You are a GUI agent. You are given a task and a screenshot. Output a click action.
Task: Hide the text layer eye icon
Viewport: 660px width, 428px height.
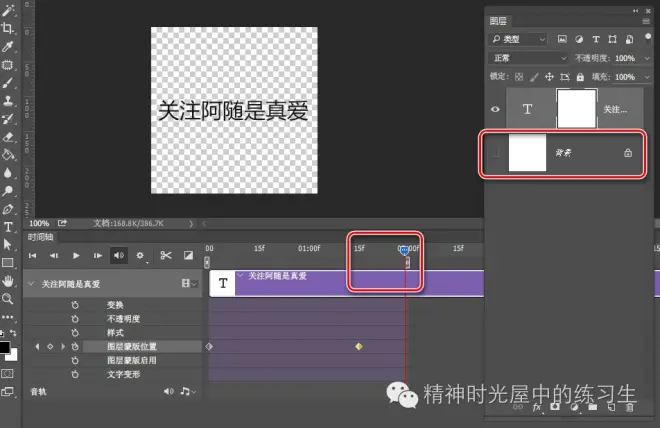click(495, 109)
